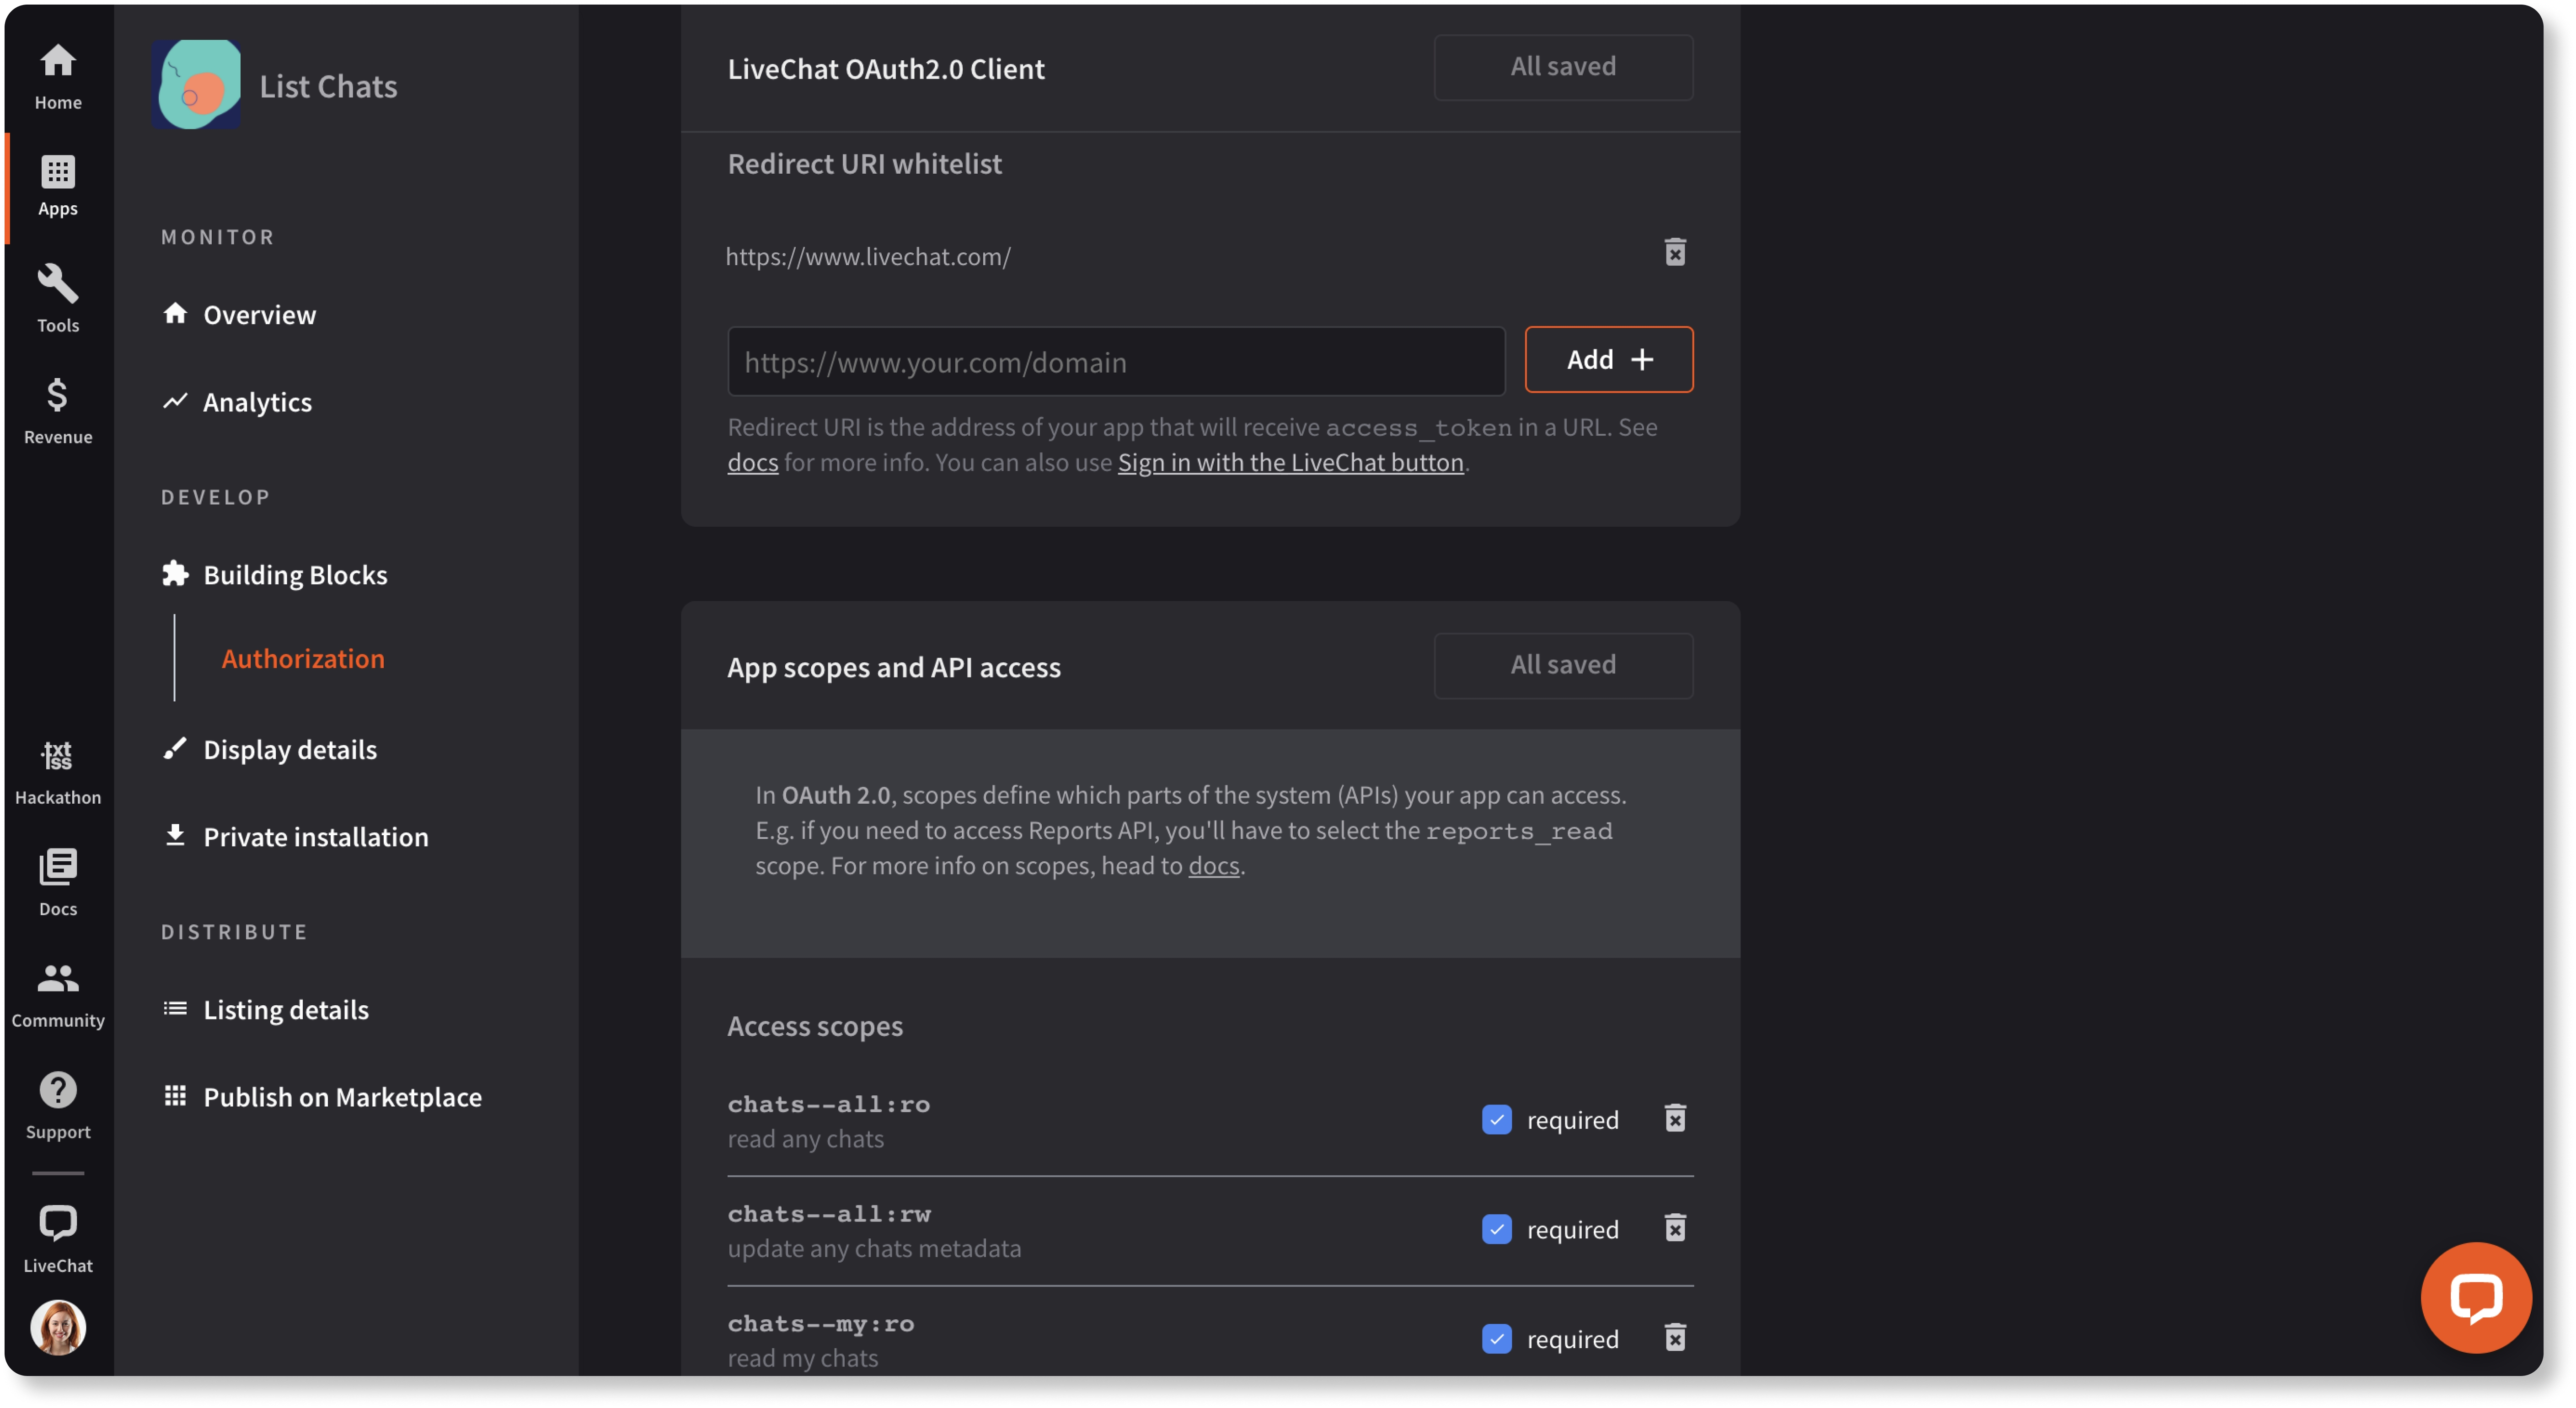Viewport: 2576px width, 1408px height.
Task: Open the Listing details menu item
Action: pyautogui.click(x=266, y=1010)
